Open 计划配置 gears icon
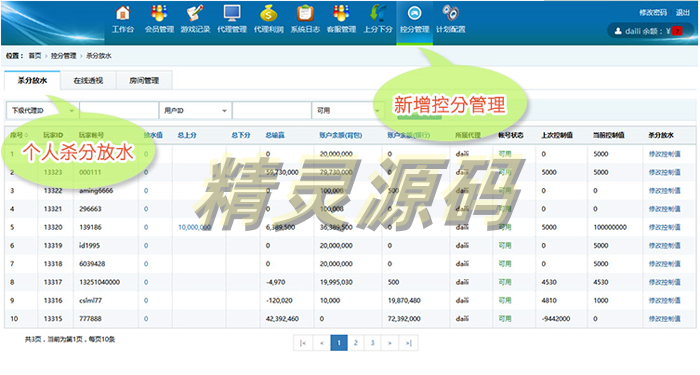Image resolution: width=700 pixels, height=375 pixels. click(451, 13)
